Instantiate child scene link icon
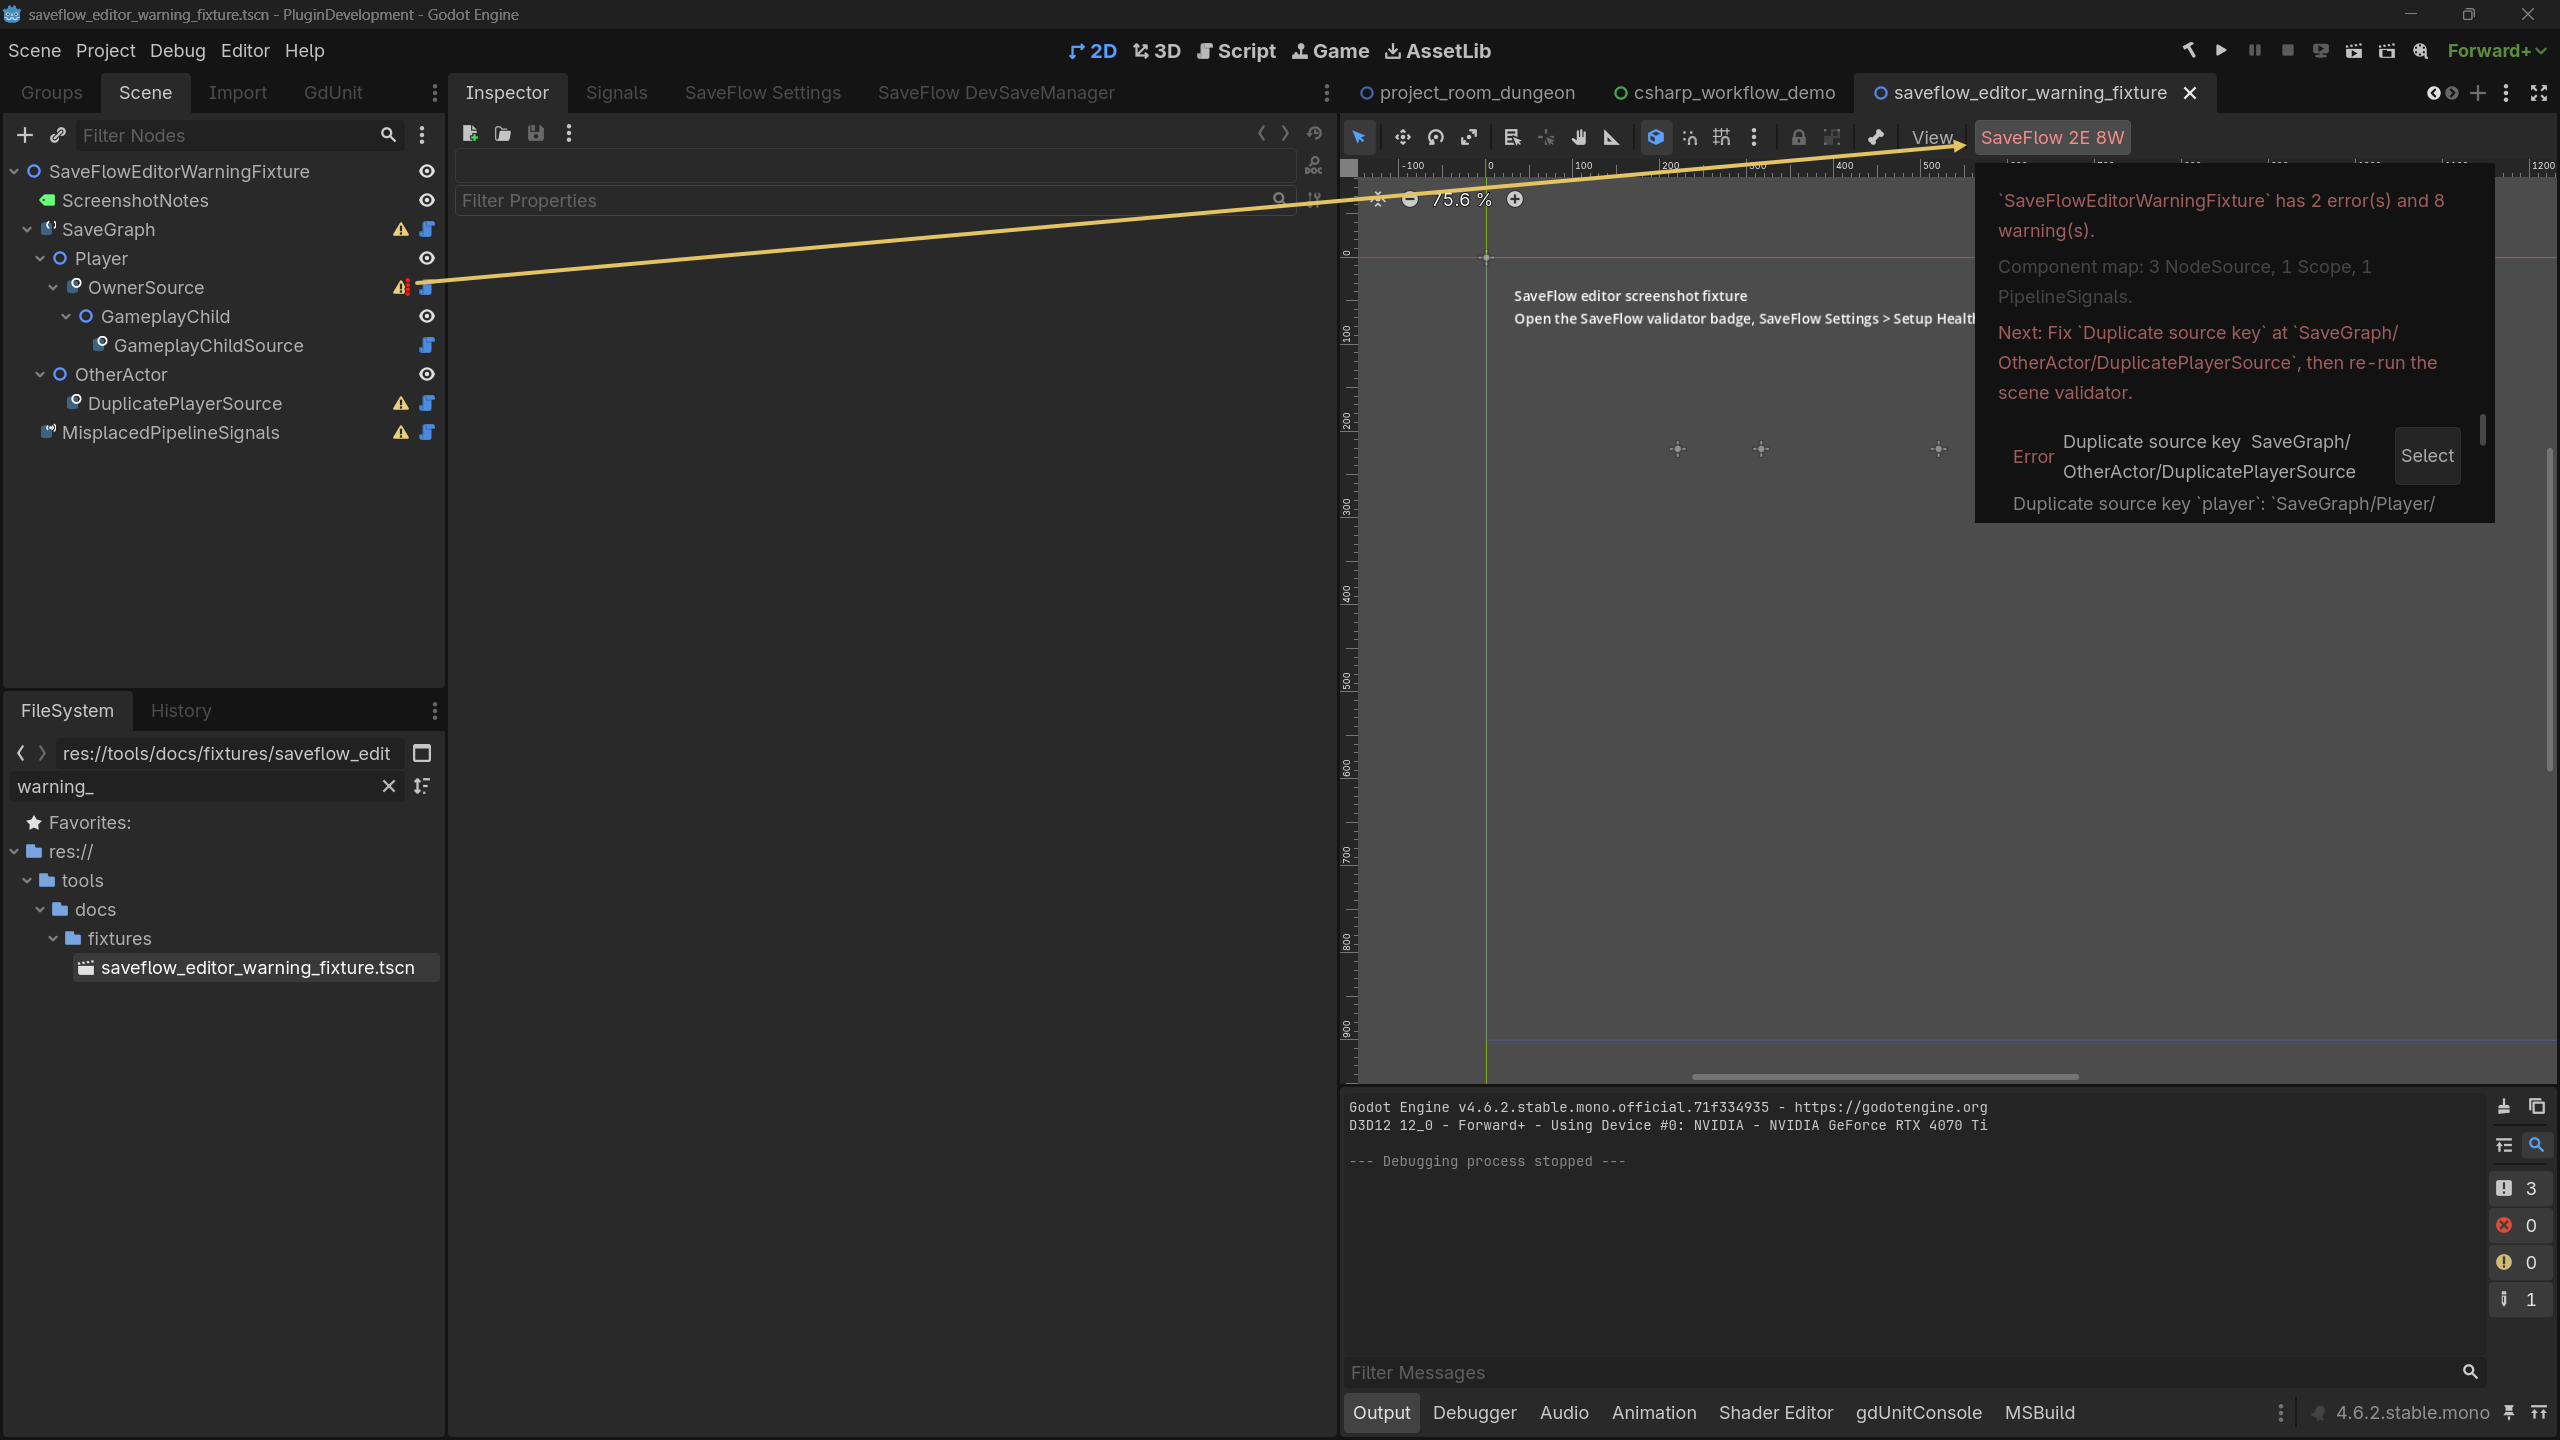 pyautogui.click(x=58, y=135)
